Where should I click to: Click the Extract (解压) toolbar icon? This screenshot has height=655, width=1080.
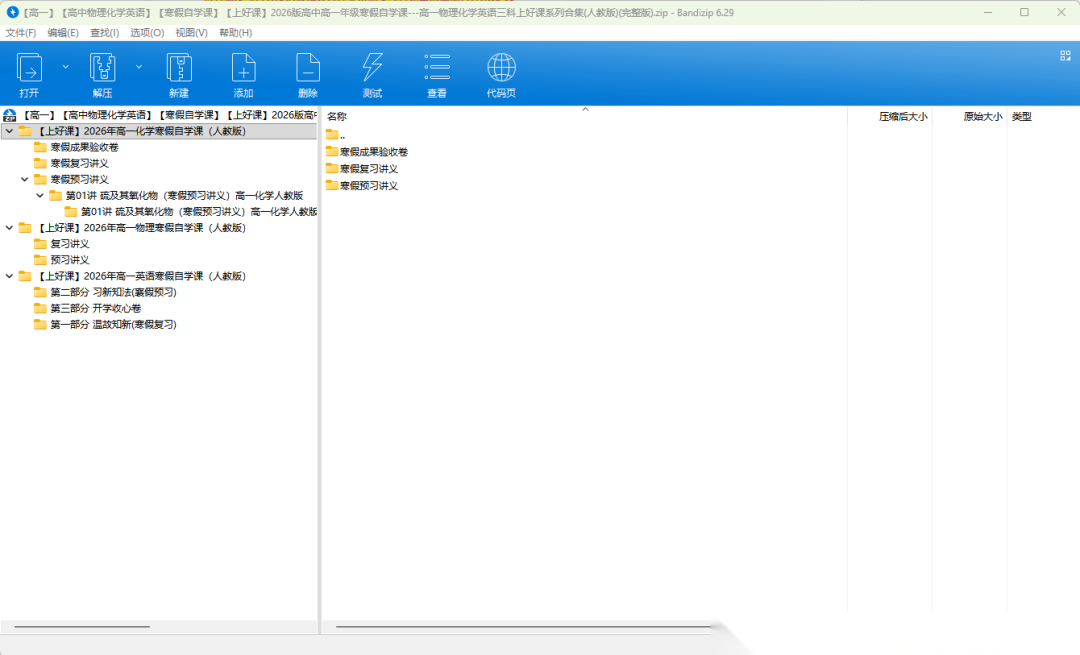click(102, 68)
